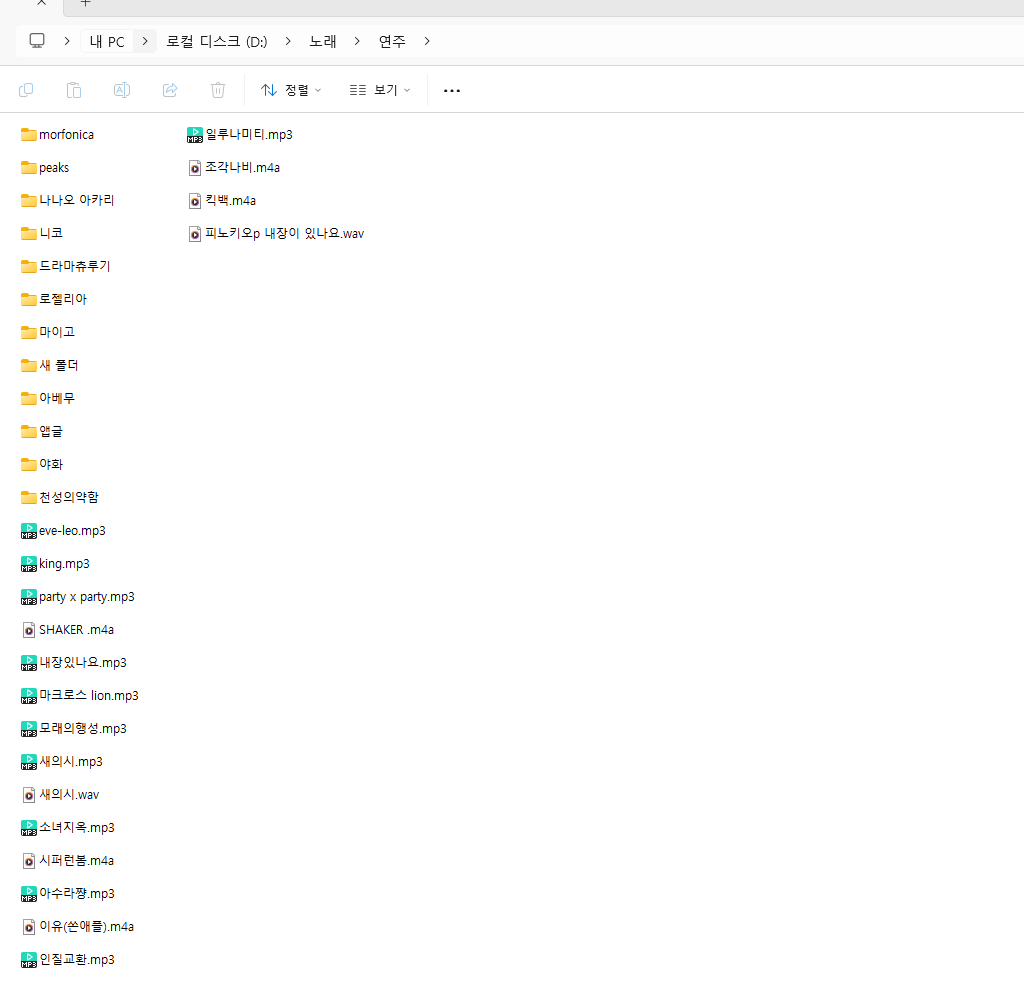Select file name 피노키오p 내장이 있나요.wav

(x=285, y=233)
